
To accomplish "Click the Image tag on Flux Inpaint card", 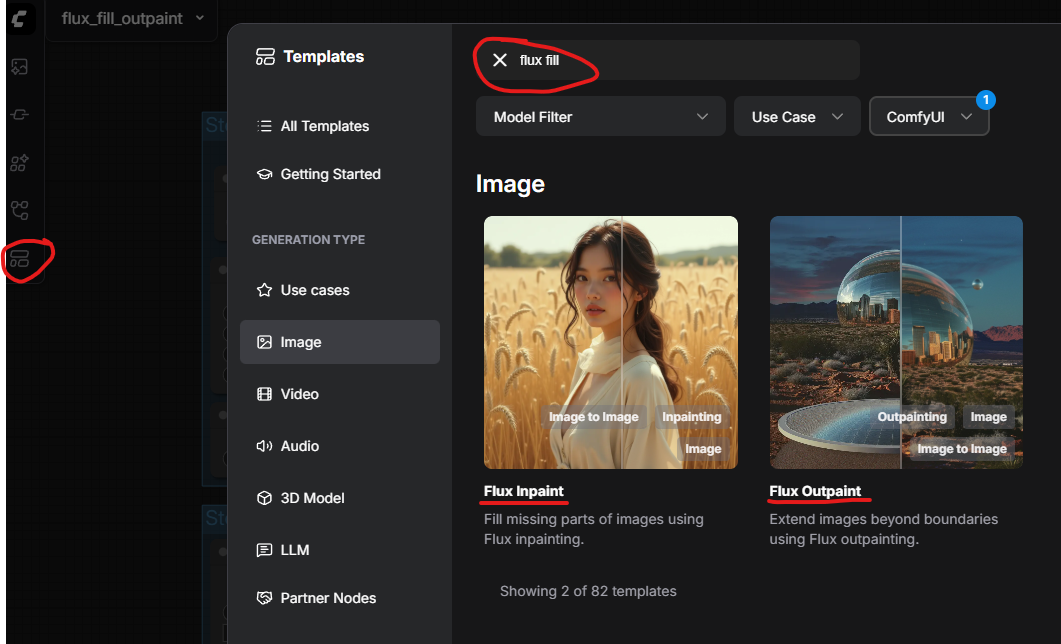I will click(703, 448).
